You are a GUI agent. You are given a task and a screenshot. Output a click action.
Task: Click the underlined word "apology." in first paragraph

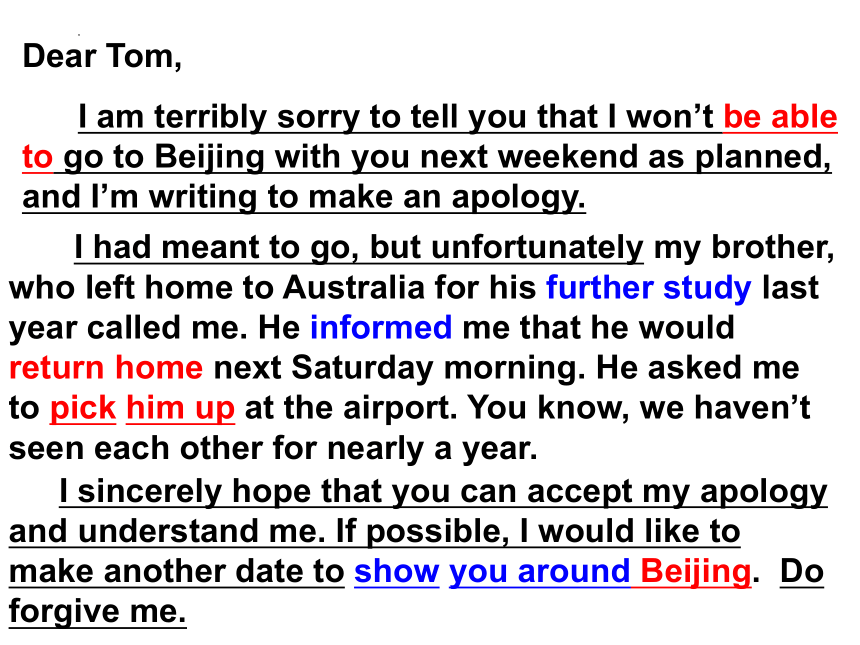tap(519, 197)
